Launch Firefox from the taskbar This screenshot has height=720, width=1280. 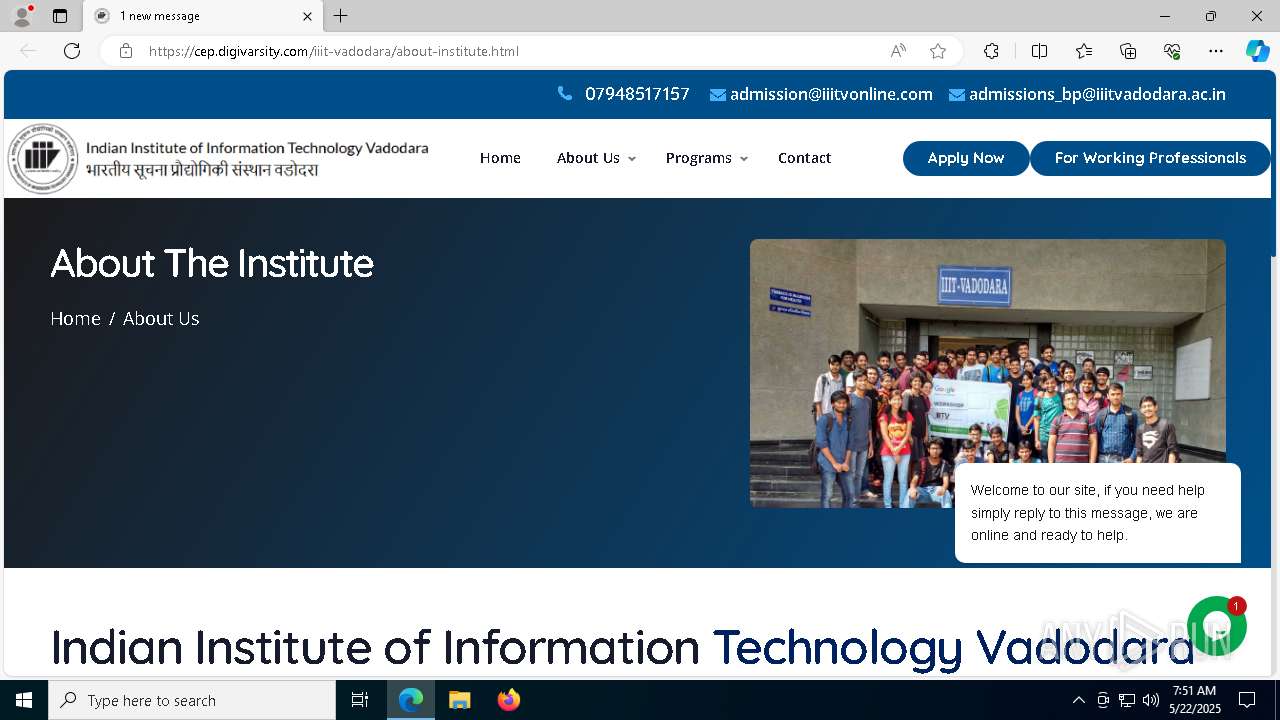tap(508, 700)
